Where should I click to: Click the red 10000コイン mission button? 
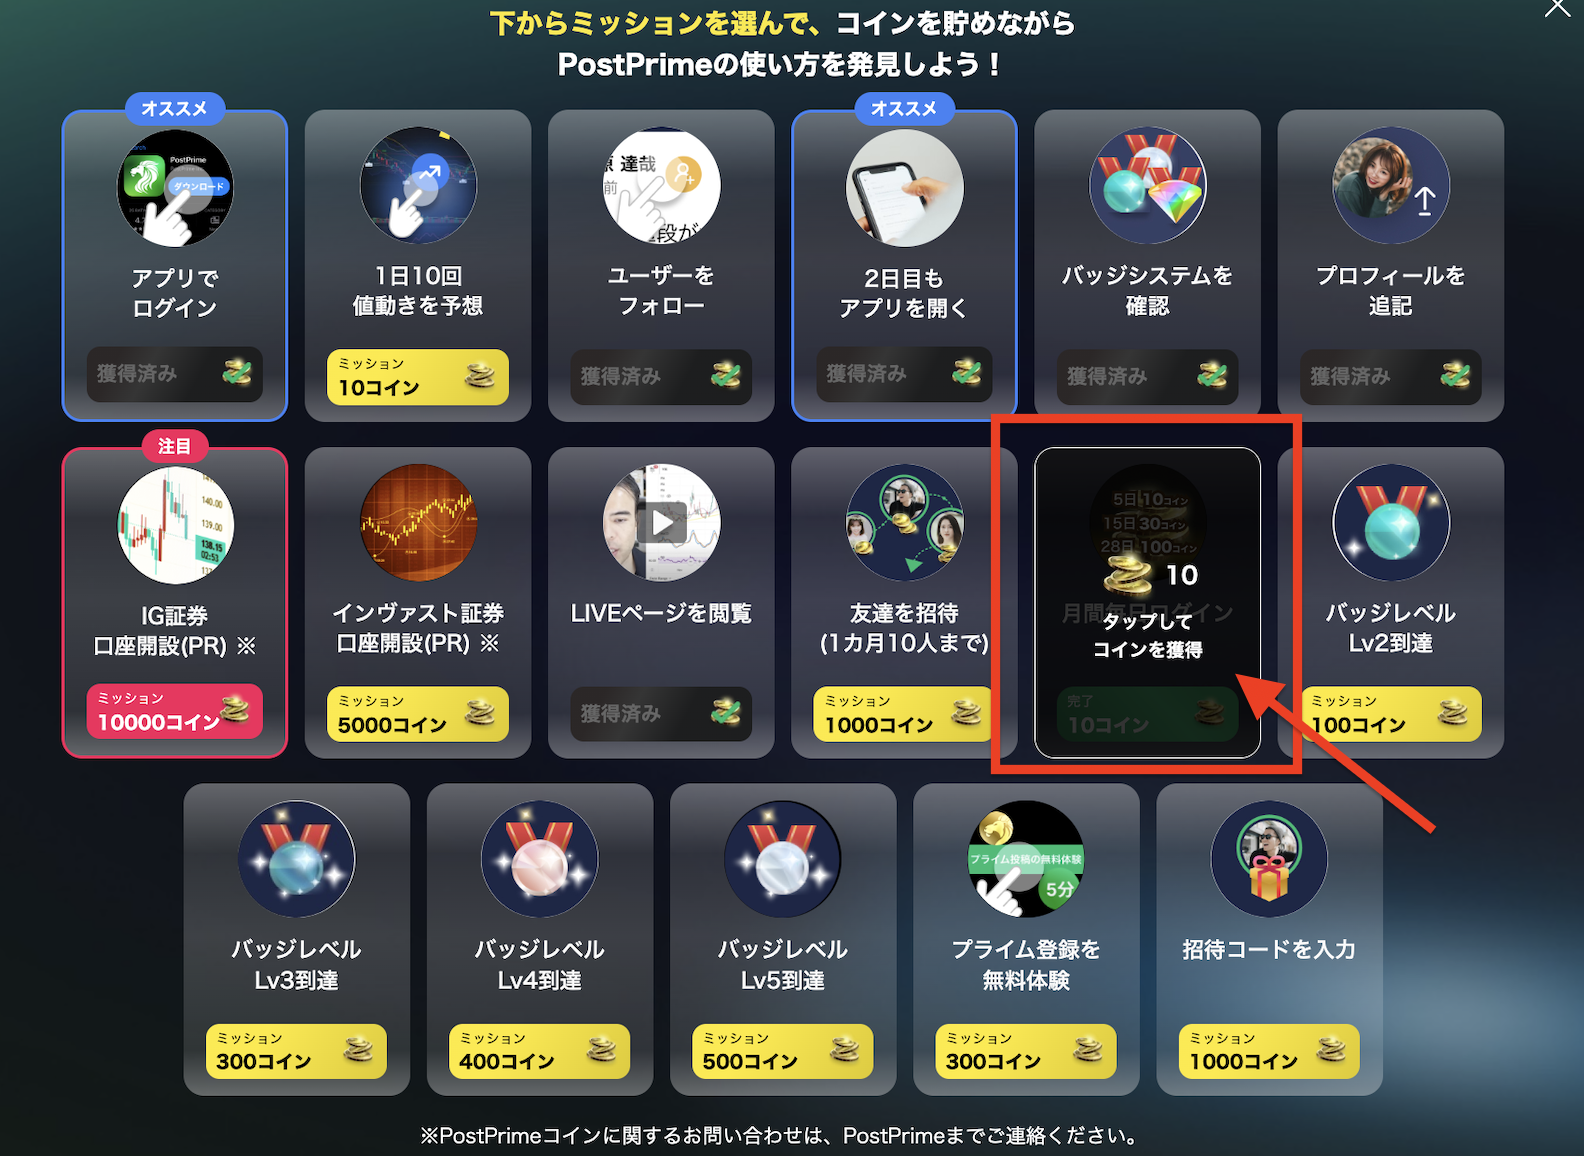point(175,711)
